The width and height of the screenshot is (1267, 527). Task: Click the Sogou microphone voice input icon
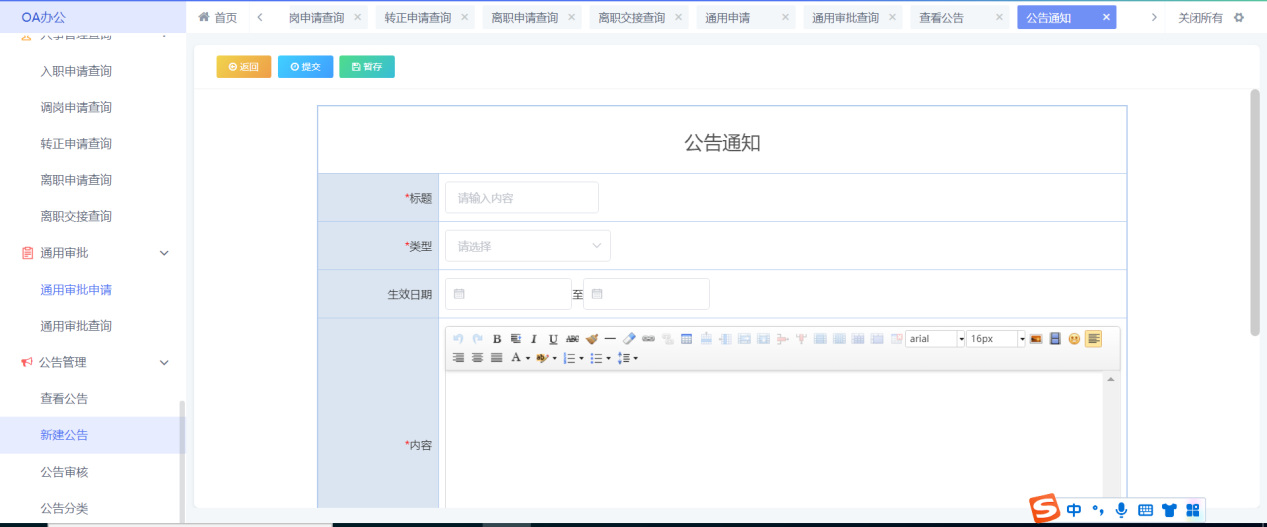tap(1121, 510)
